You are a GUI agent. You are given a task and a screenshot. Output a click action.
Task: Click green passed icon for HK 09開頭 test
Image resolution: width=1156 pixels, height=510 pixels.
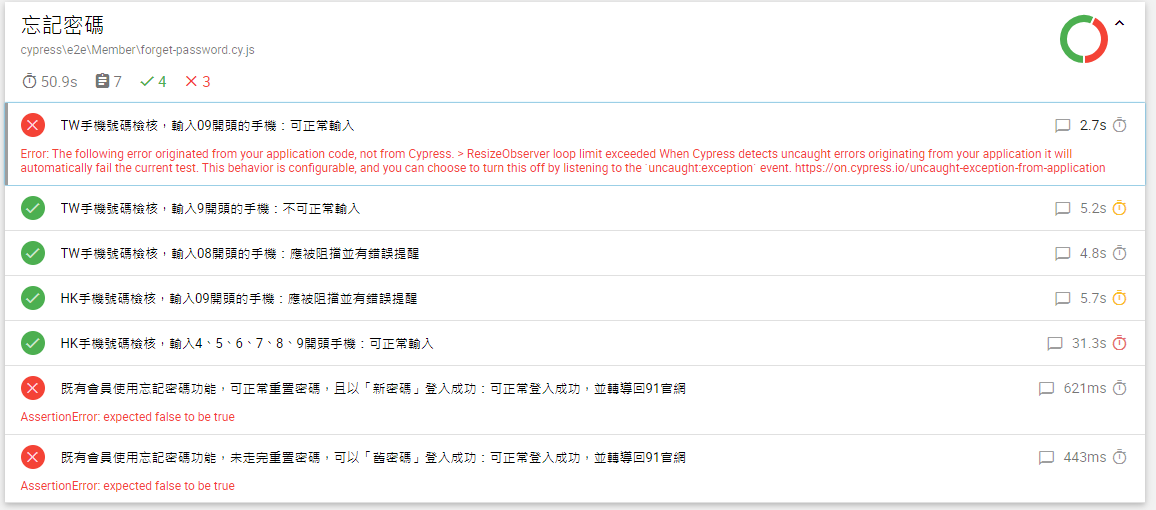33,298
